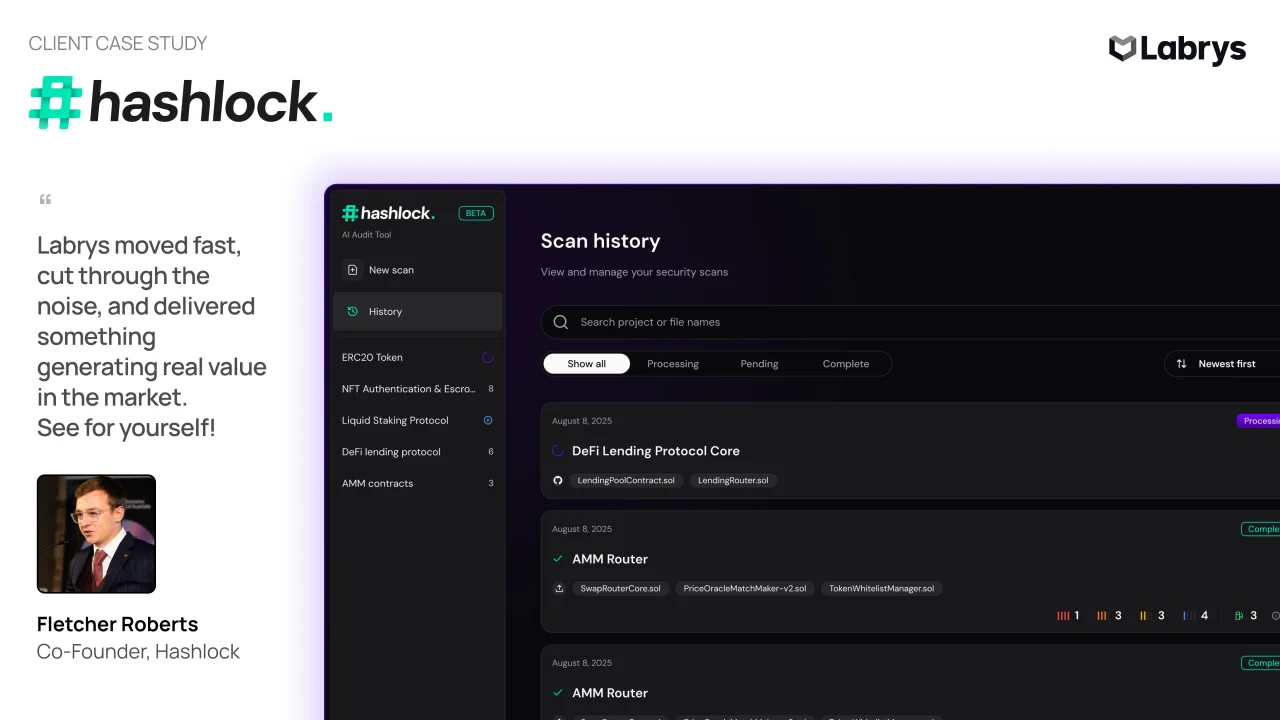The height and width of the screenshot is (720, 1280).
Task: Click the sort arrows icon beside Newest first
Action: 1182,364
